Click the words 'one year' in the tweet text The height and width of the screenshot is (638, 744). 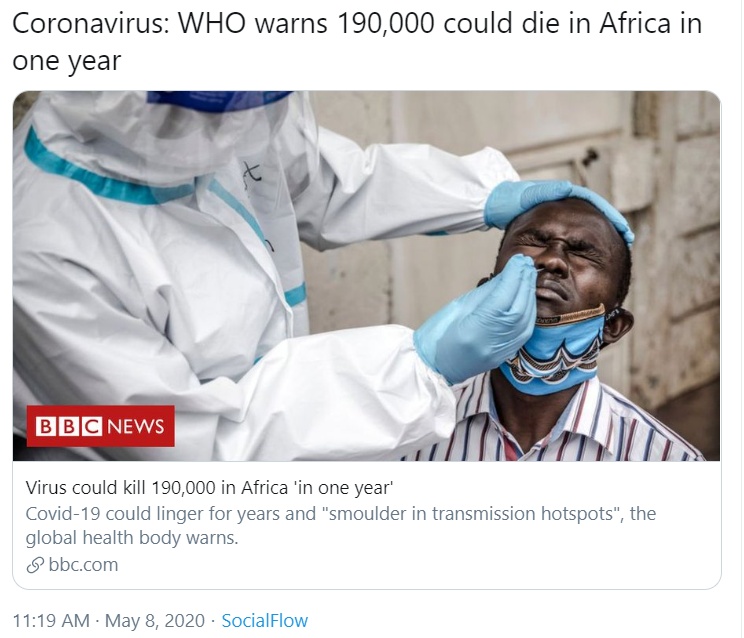(67, 61)
